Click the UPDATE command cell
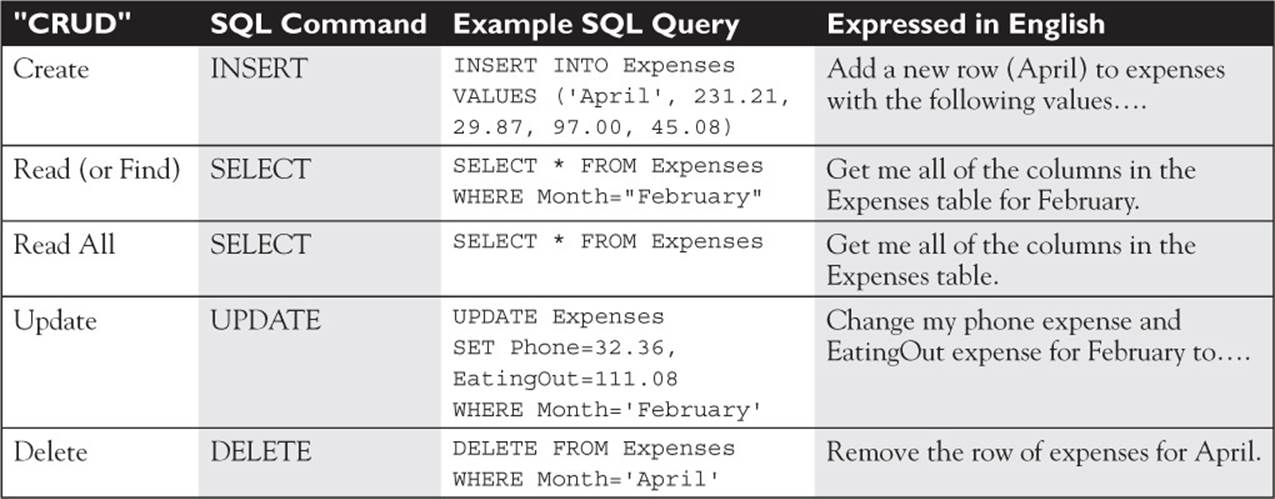Image resolution: width=1275 pixels, height=499 pixels. coord(265,321)
